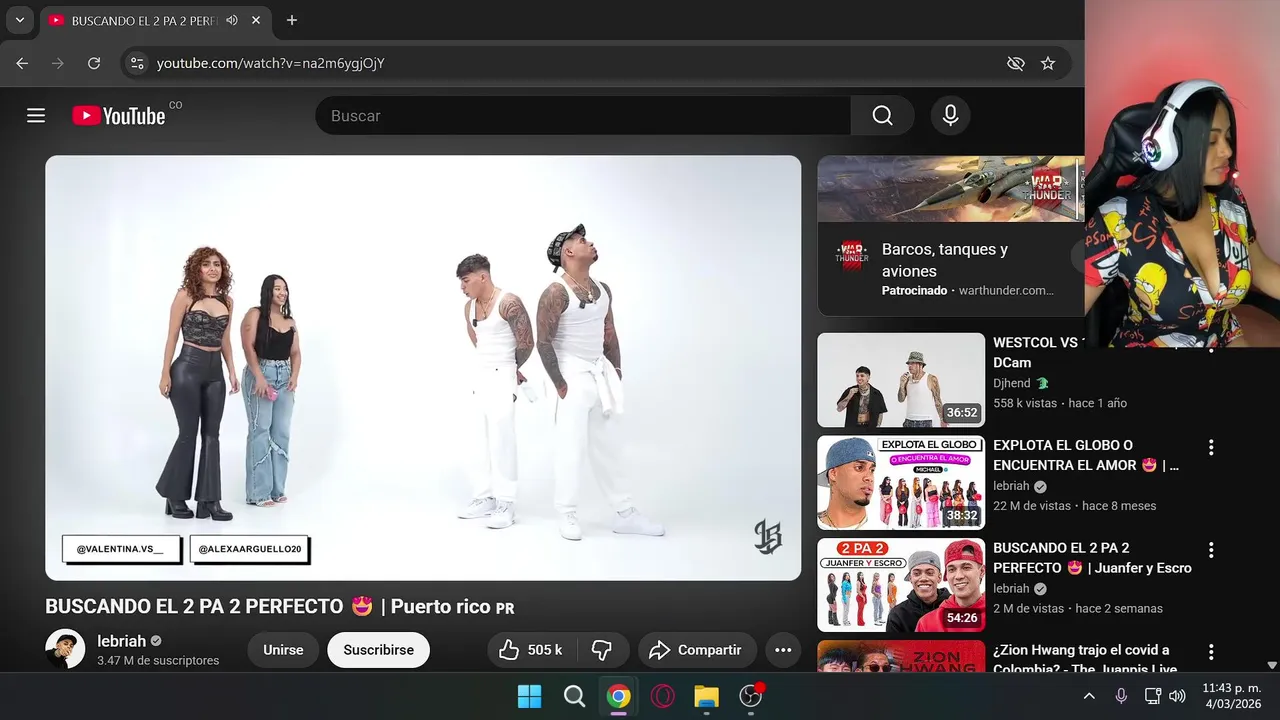Screen dimensions: 1280x720
Task: Select the BUSCANDO EL 2 PA 2 PERF tab
Action: tap(143, 20)
